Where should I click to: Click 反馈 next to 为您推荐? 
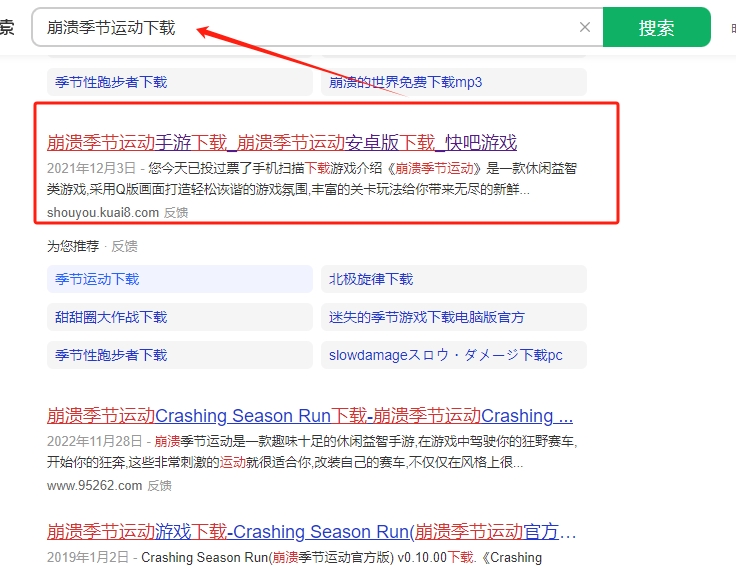124,246
